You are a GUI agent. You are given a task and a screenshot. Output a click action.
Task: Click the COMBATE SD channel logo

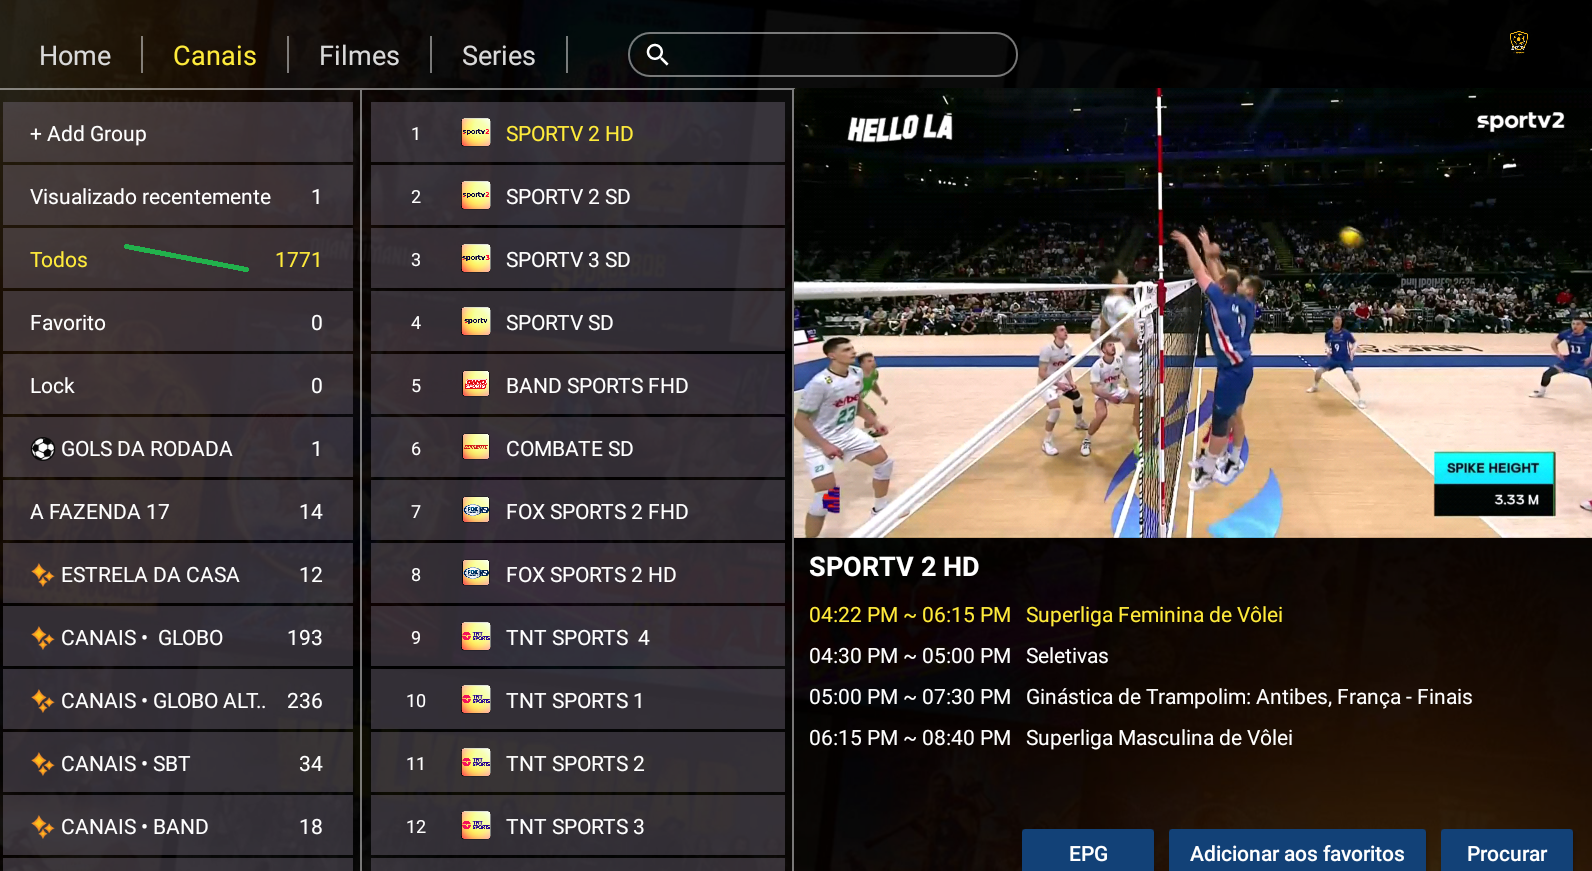(x=476, y=448)
